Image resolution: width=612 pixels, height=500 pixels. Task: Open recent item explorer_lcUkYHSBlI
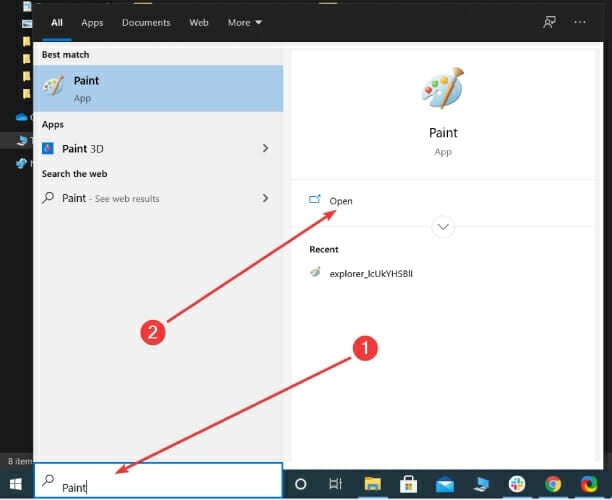371,274
